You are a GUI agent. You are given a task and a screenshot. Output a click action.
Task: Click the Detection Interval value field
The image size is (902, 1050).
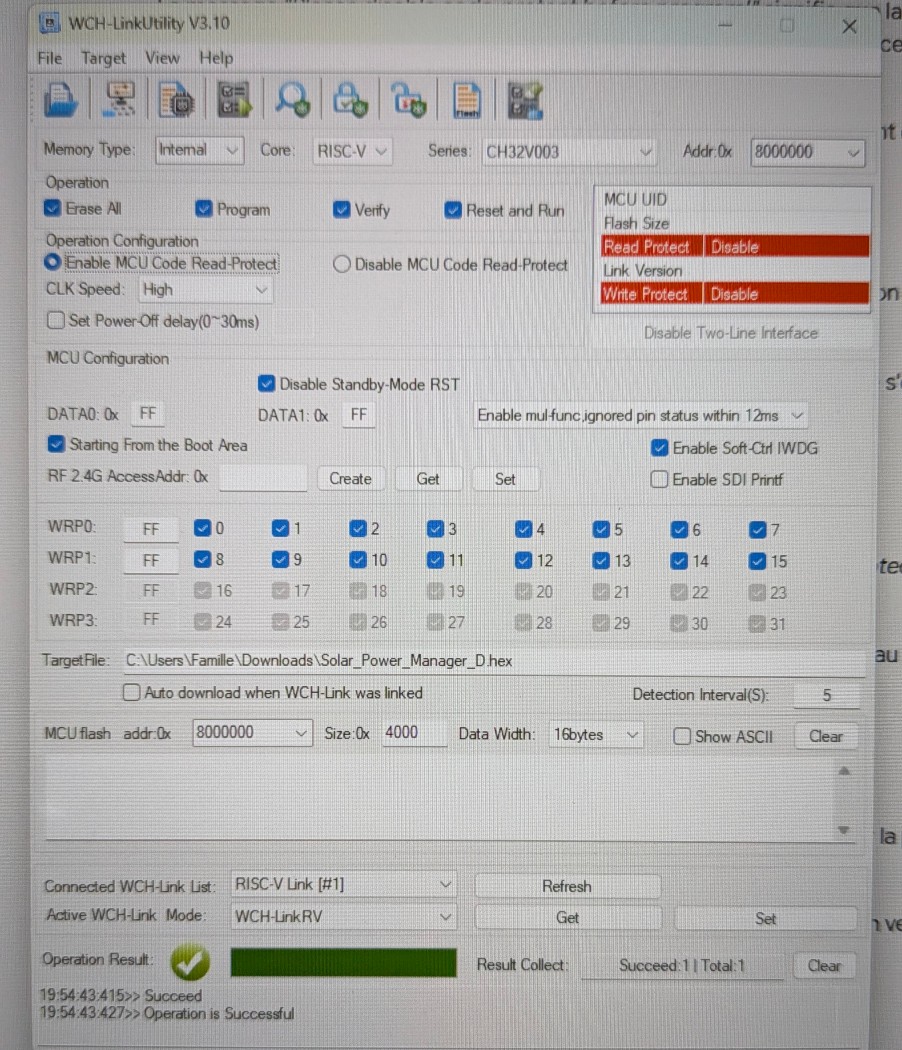[x=826, y=695]
